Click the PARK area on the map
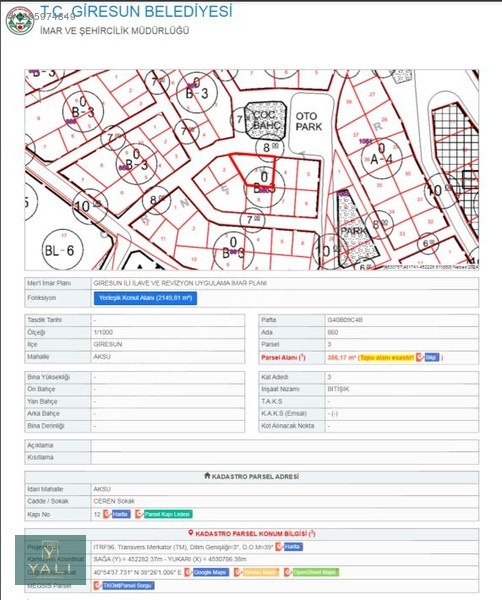The width and height of the screenshot is (502, 600). pyautogui.click(x=354, y=231)
